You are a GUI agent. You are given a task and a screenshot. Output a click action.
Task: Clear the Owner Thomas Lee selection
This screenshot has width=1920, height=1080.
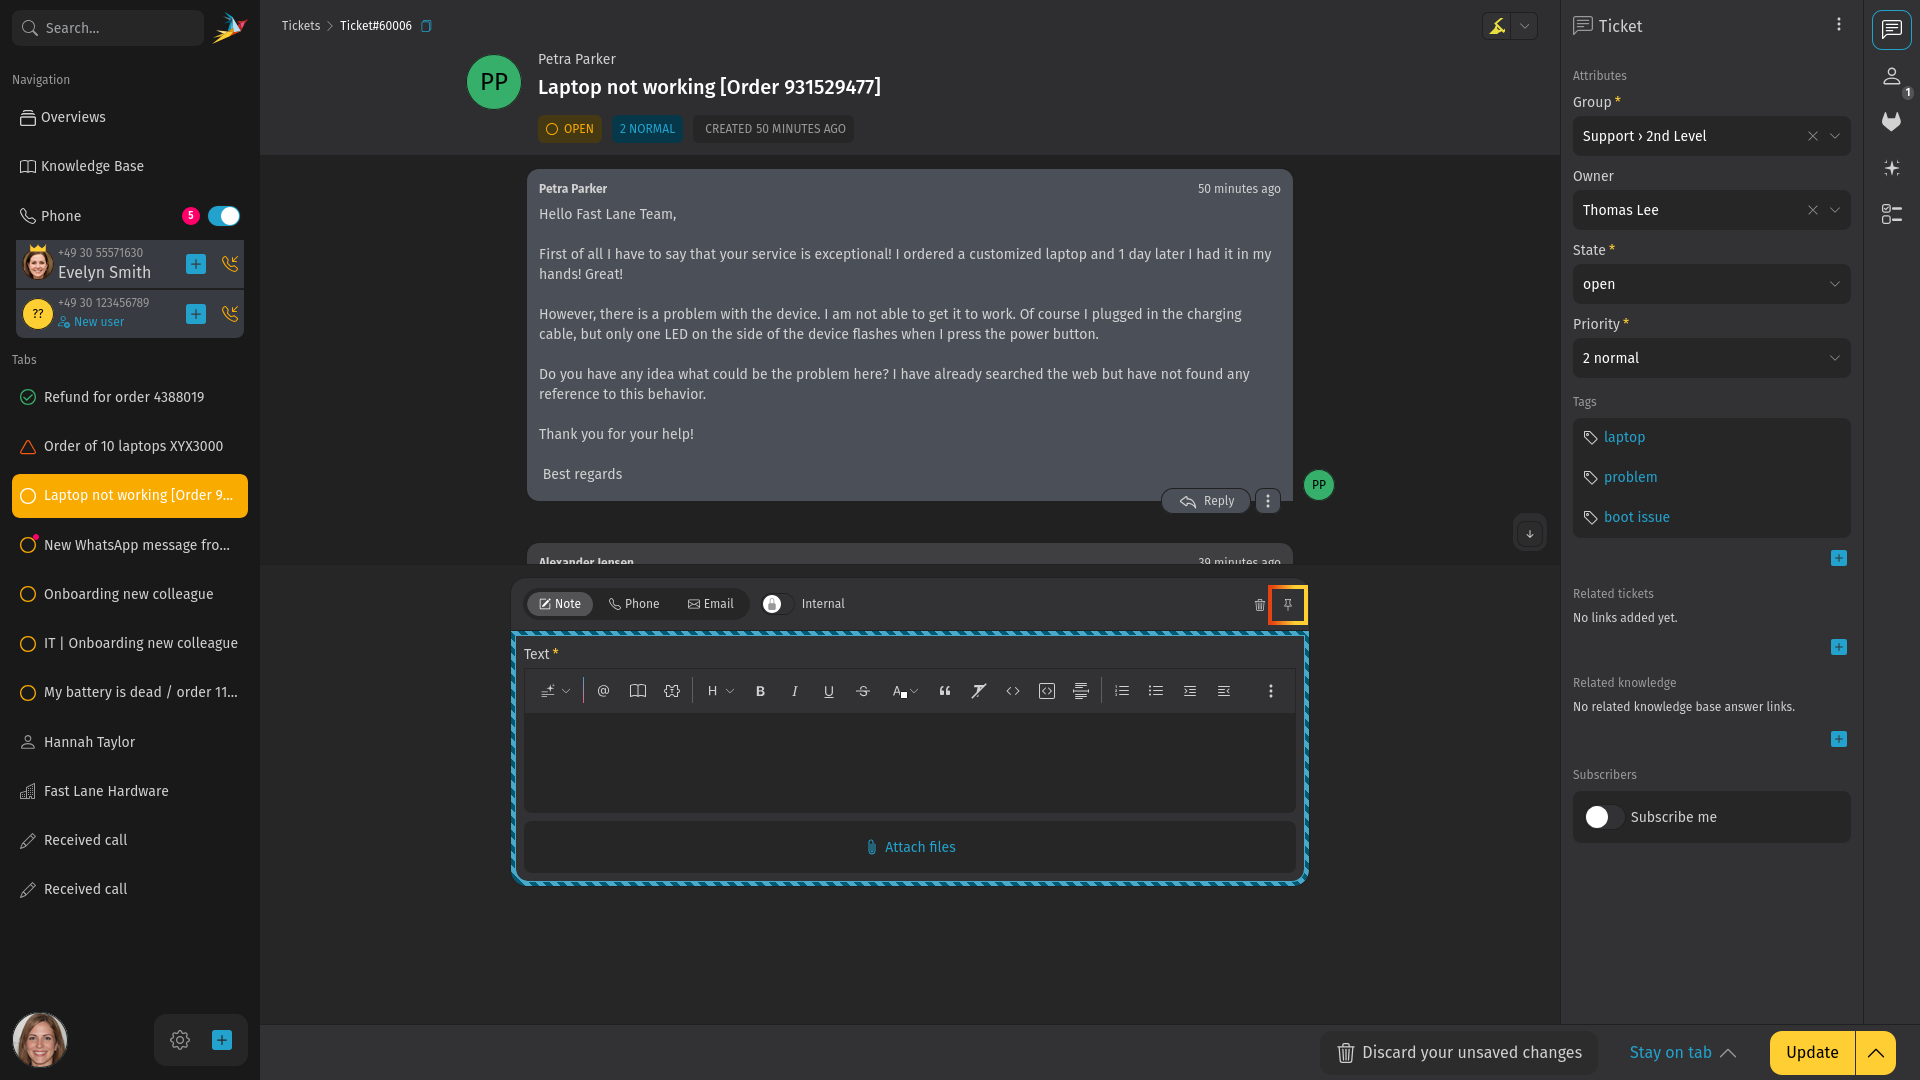point(1813,210)
